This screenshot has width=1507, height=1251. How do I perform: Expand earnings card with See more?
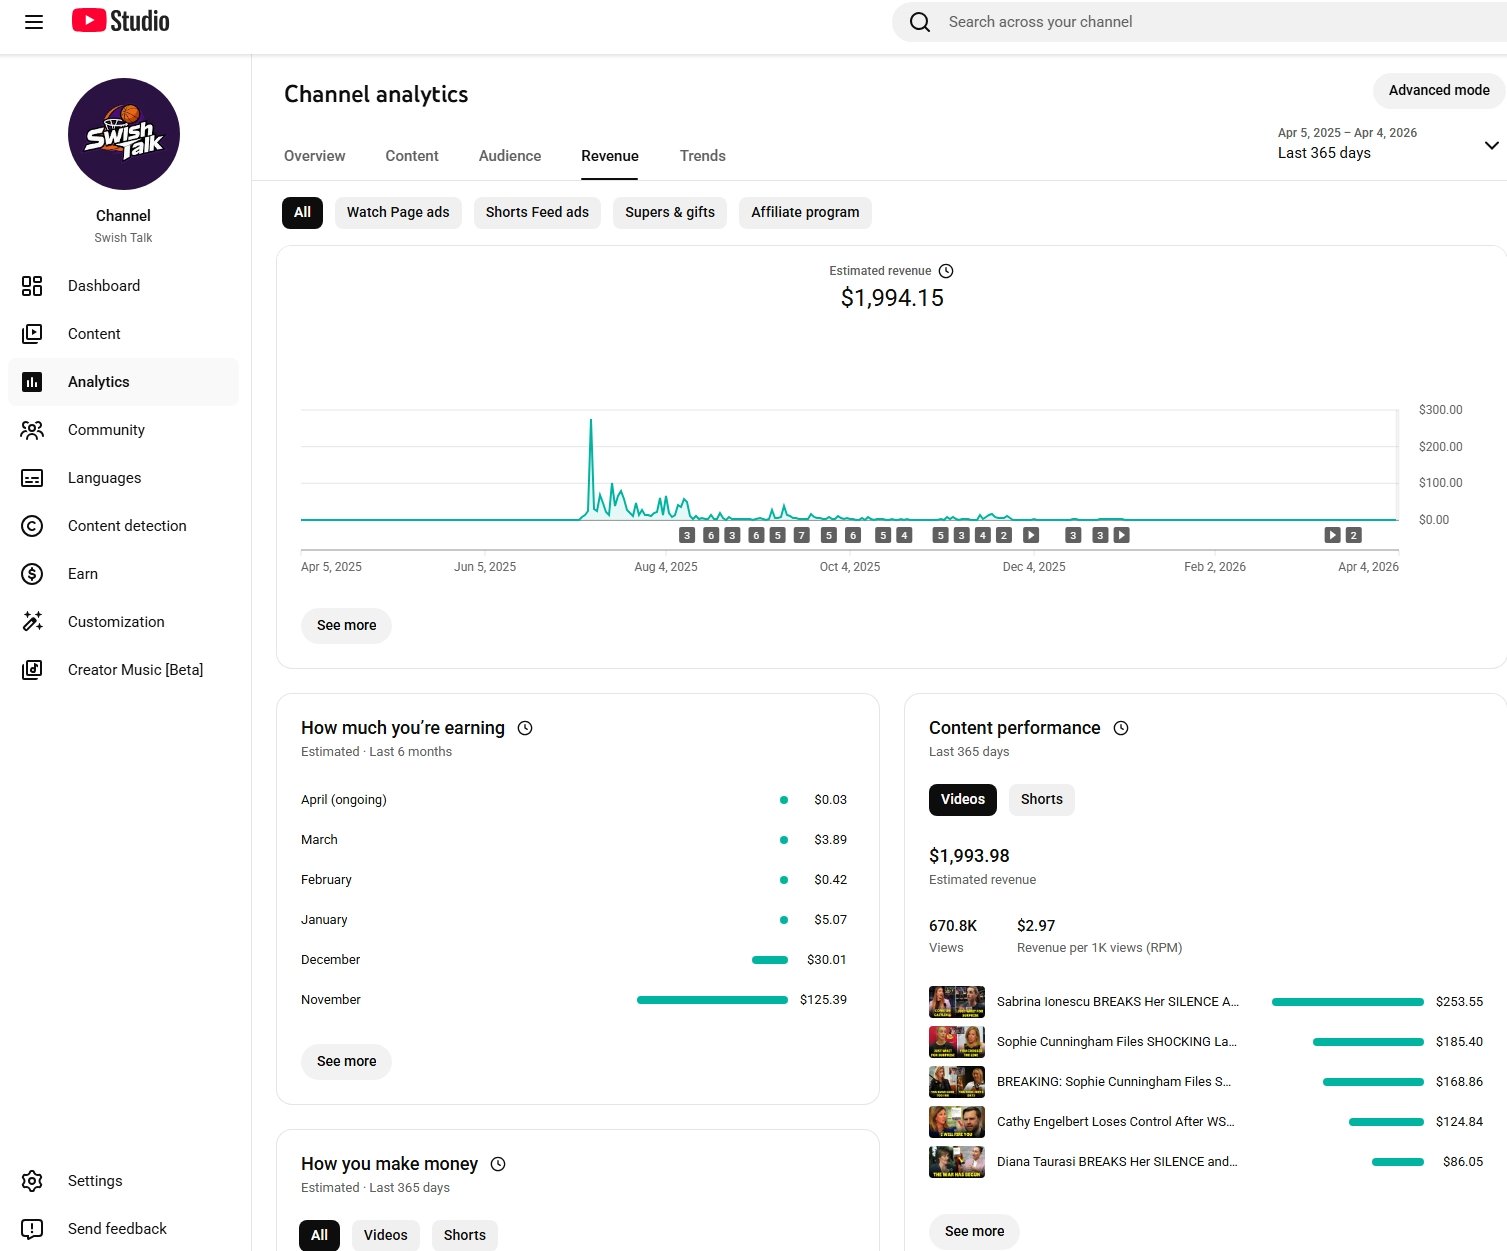pos(346,1061)
